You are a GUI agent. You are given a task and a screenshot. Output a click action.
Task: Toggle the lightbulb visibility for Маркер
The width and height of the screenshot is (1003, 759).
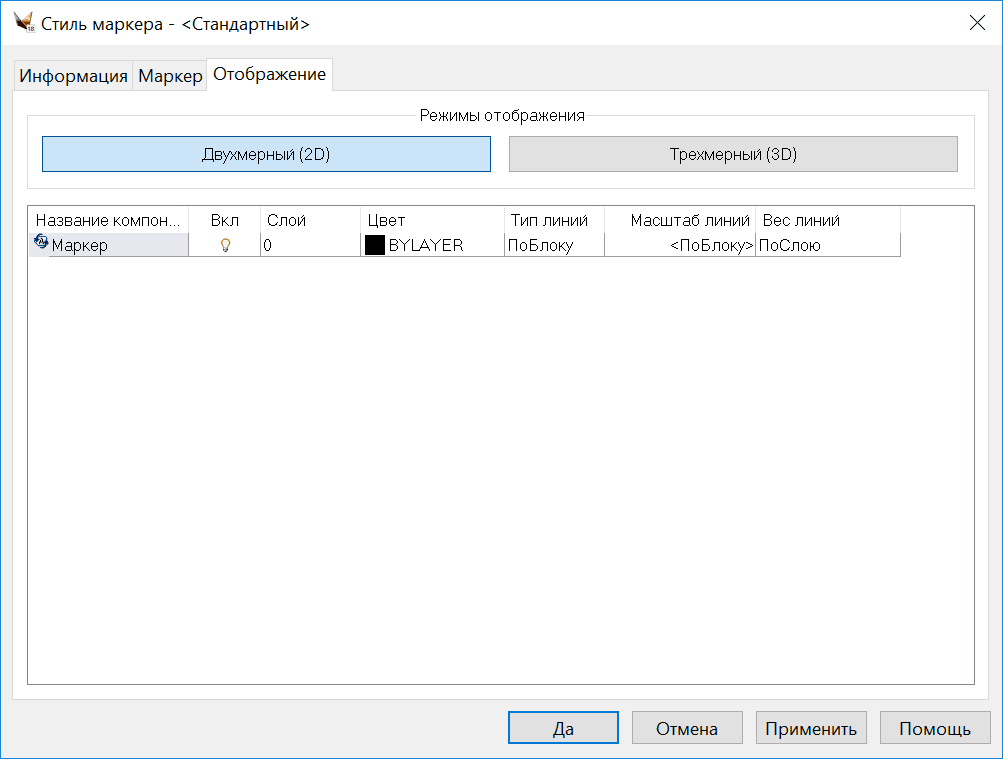click(x=225, y=245)
